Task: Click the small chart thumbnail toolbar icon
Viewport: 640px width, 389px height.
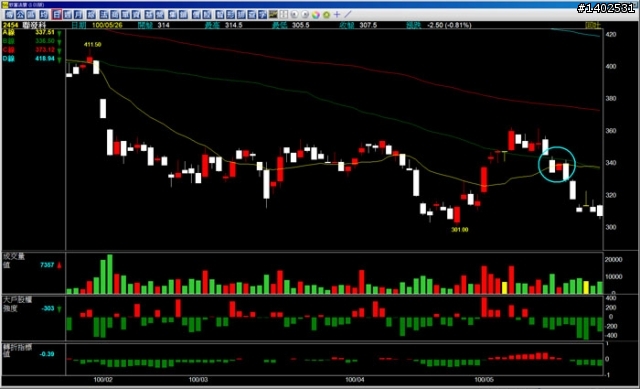Action: click(273, 14)
